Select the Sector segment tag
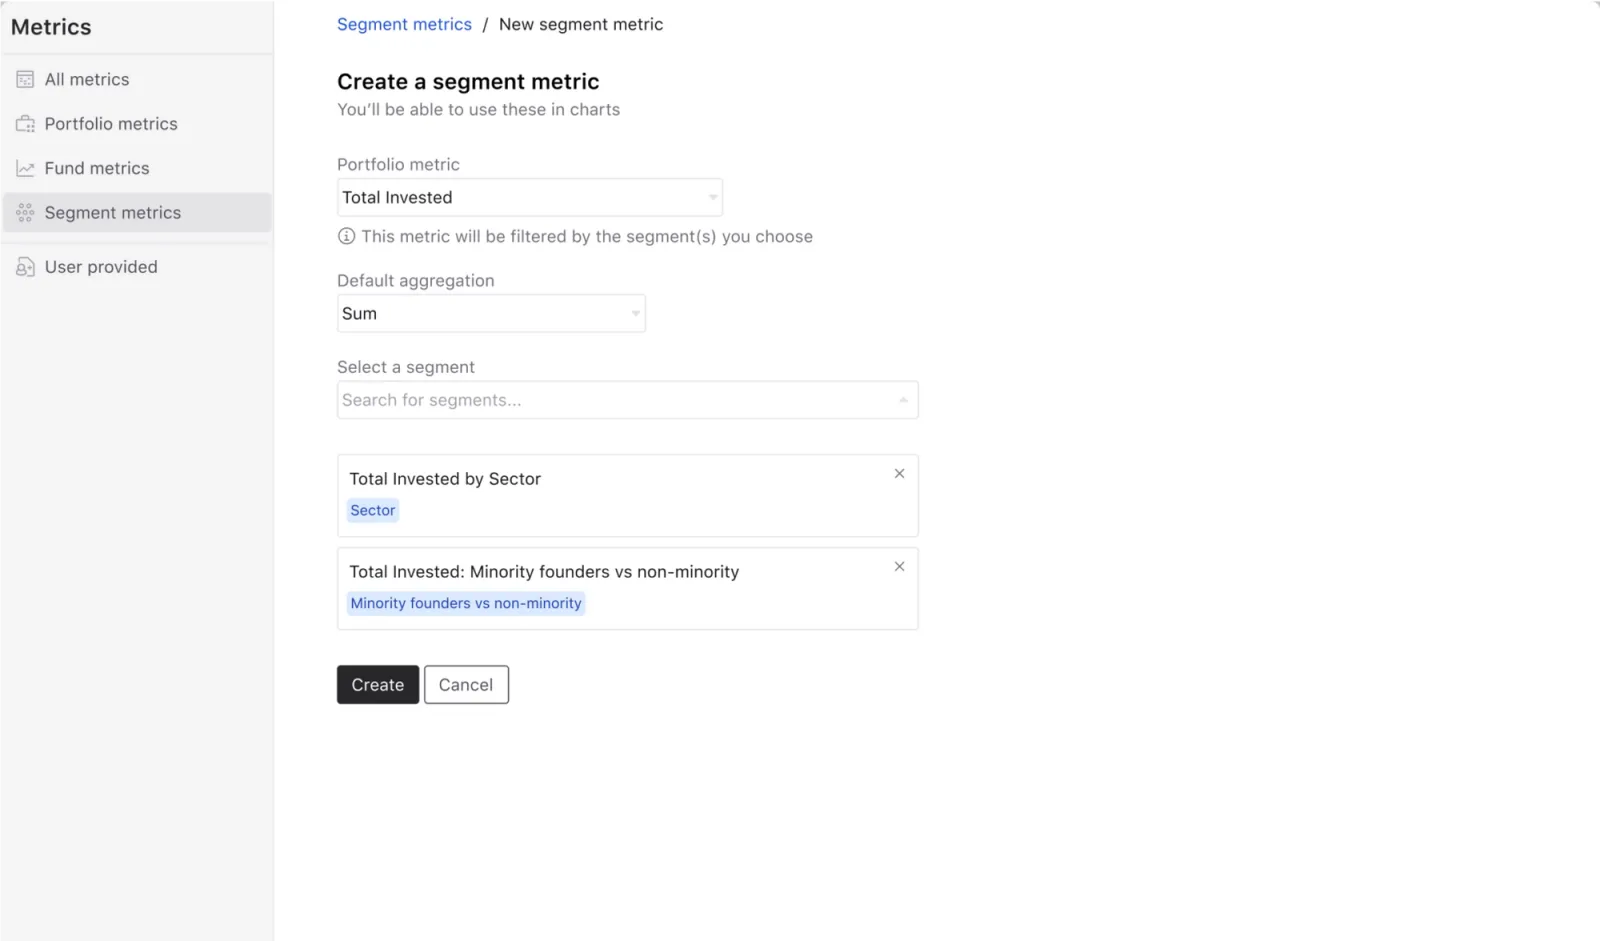 [x=372, y=510]
